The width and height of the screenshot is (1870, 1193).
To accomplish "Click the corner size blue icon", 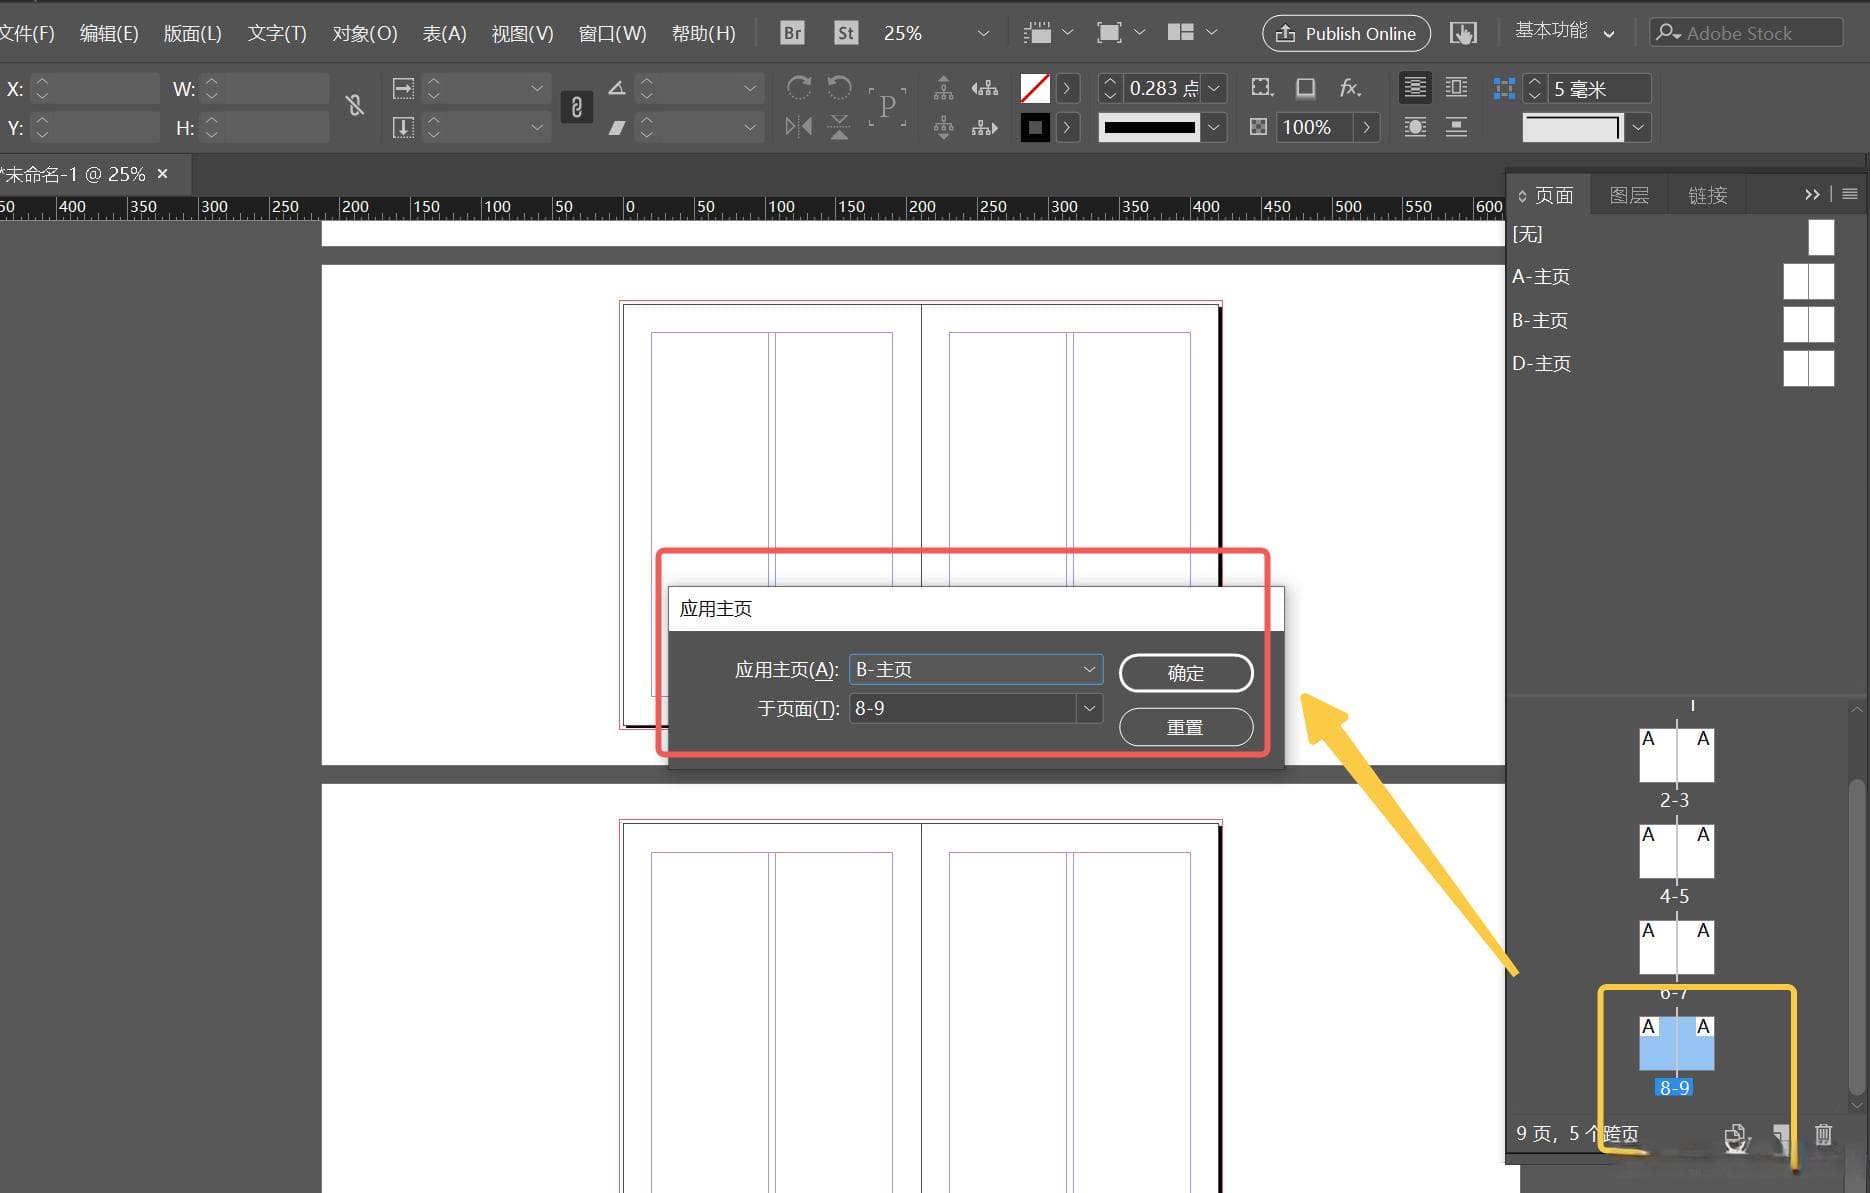I will point(1503,88).
